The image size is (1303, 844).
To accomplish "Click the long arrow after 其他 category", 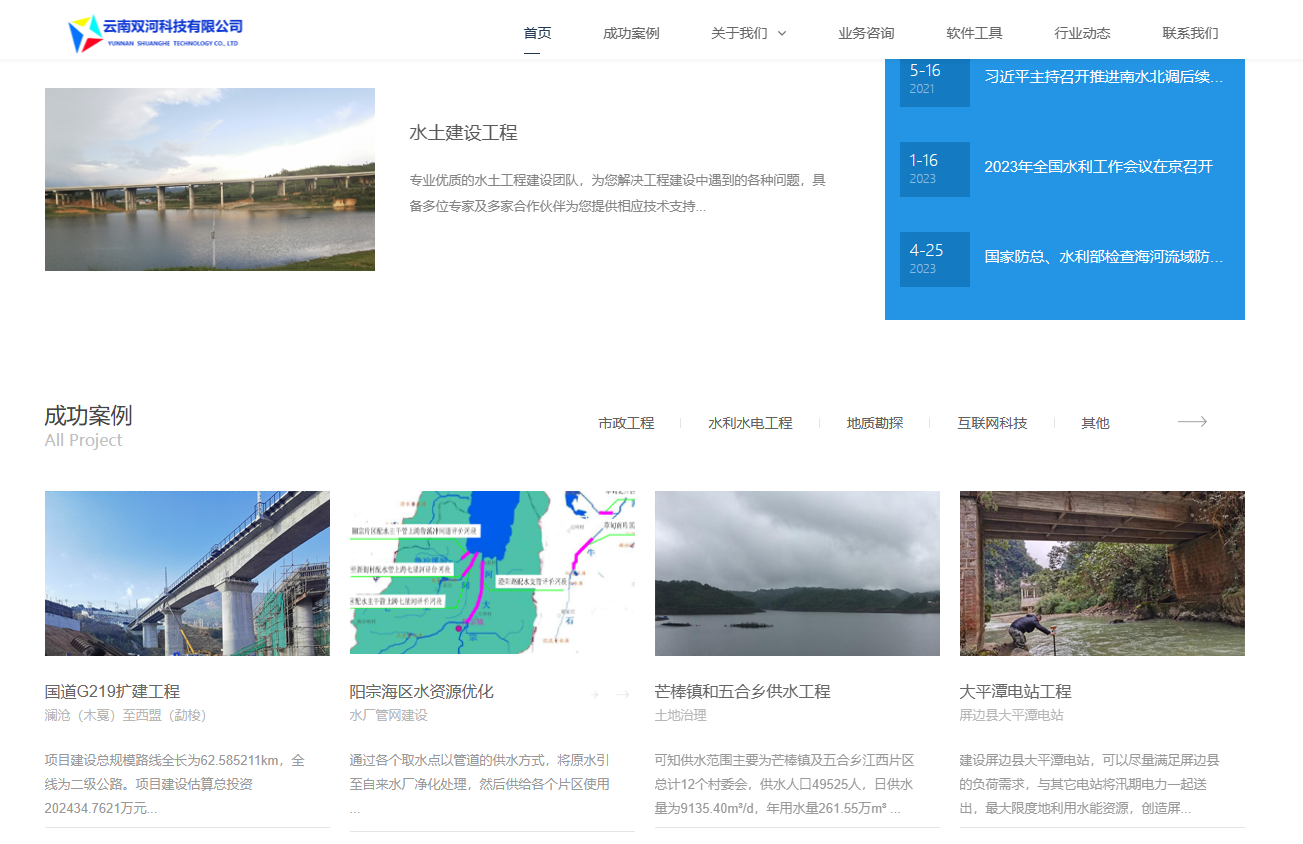I will coord(1192,422).
